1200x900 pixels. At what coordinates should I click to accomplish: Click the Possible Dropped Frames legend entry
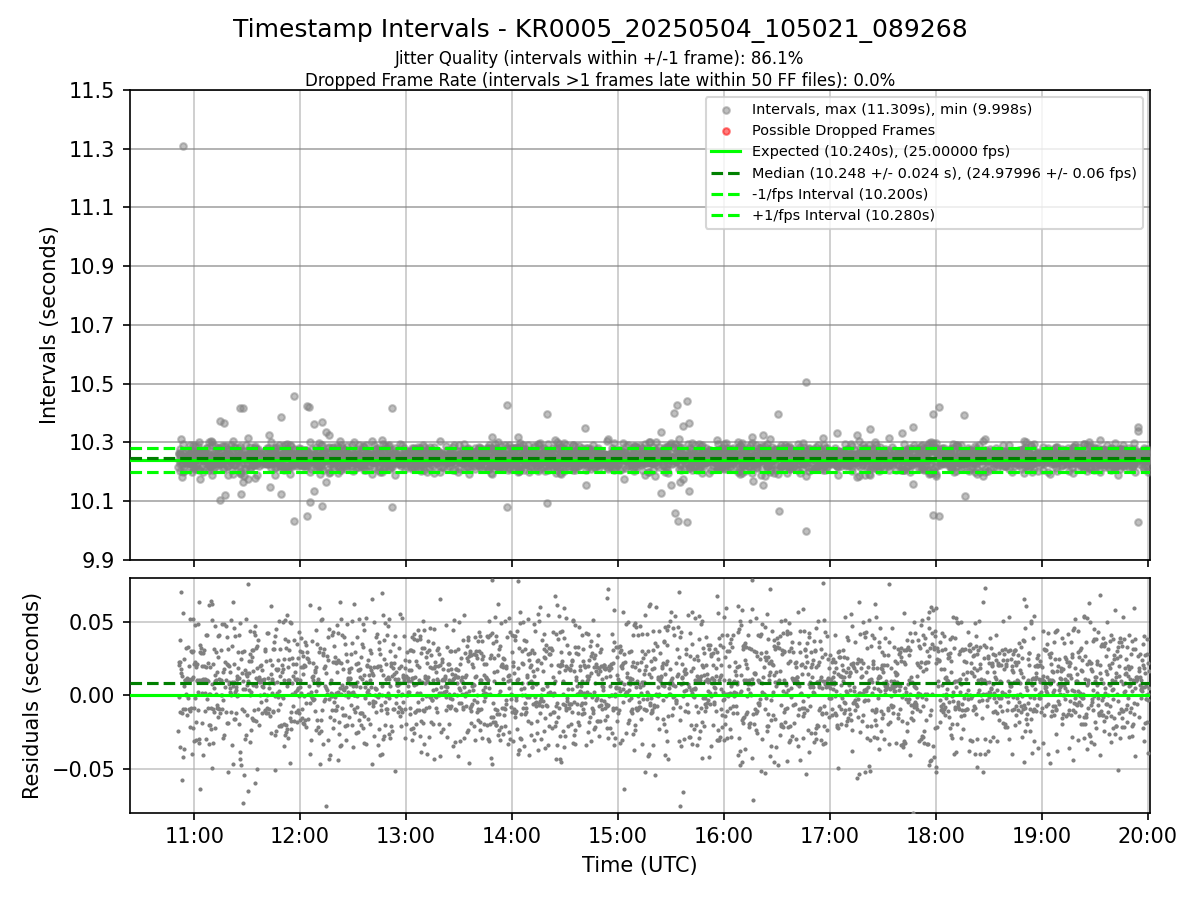[843, 130]
